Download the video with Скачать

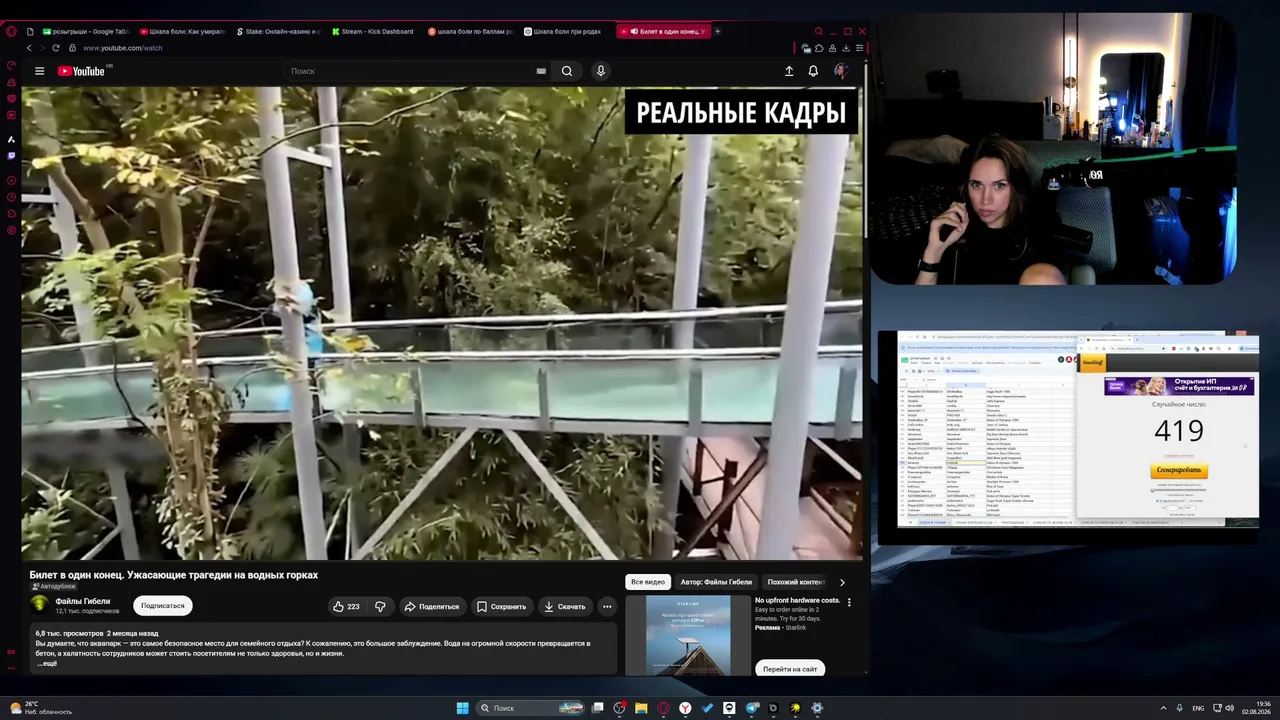click(x=564, y=606)
